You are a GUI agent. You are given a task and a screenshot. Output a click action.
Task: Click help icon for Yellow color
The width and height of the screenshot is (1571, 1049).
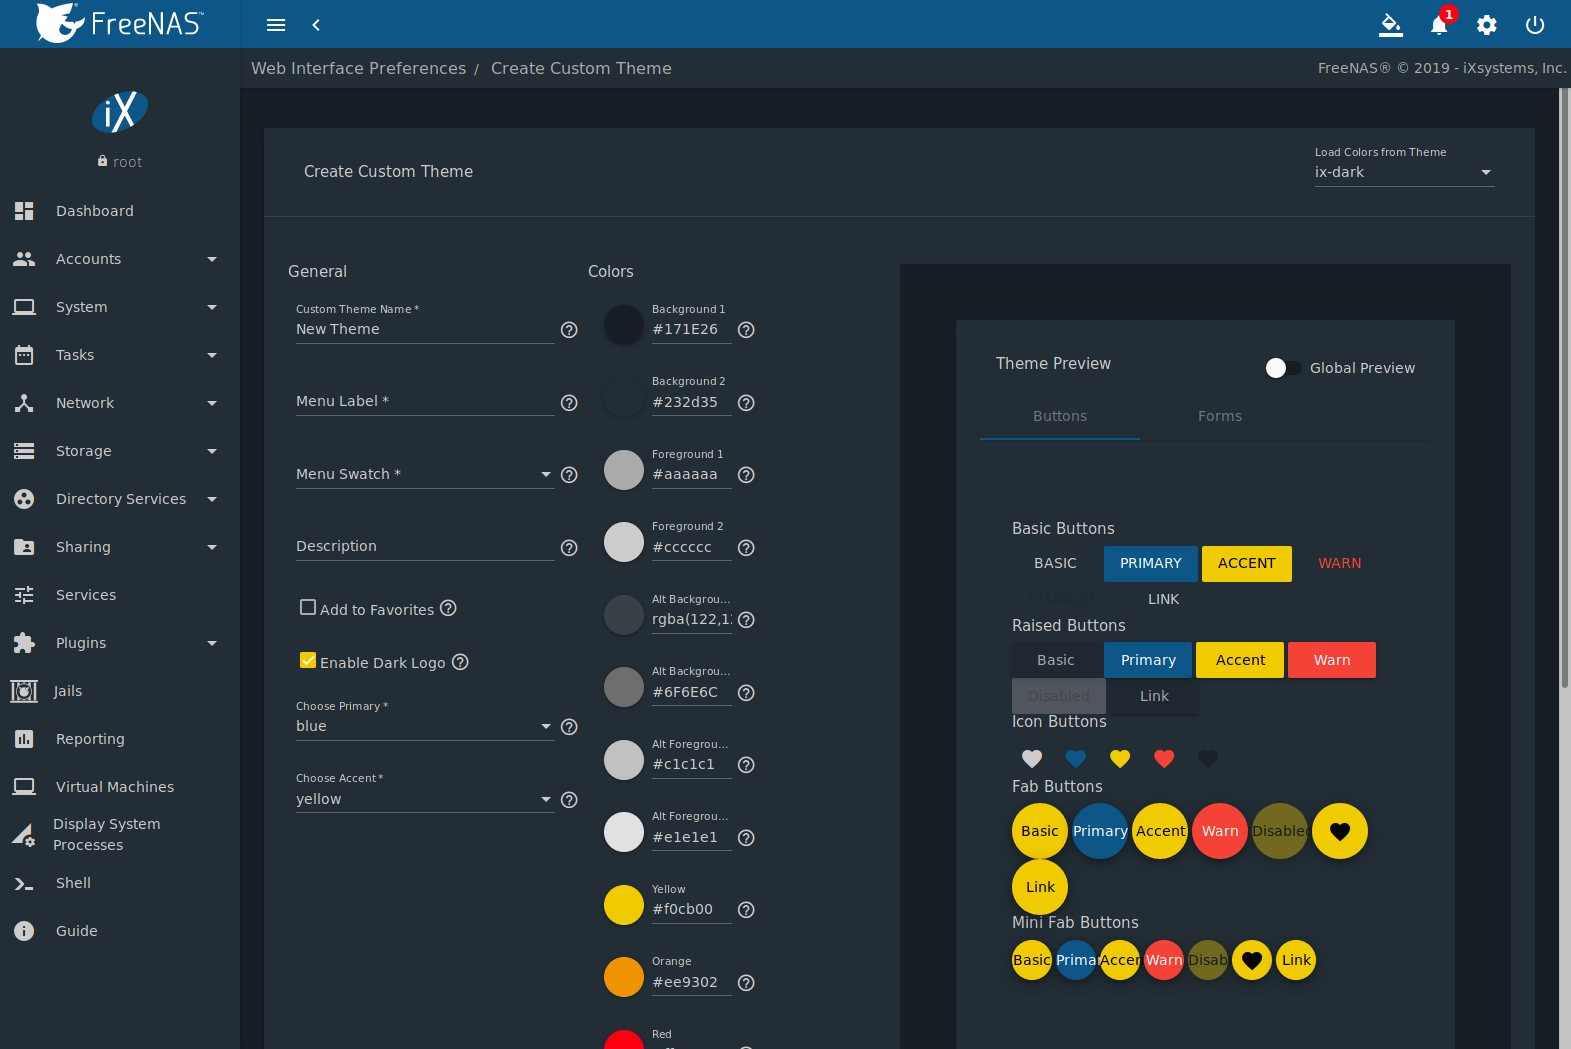point(746,910)
